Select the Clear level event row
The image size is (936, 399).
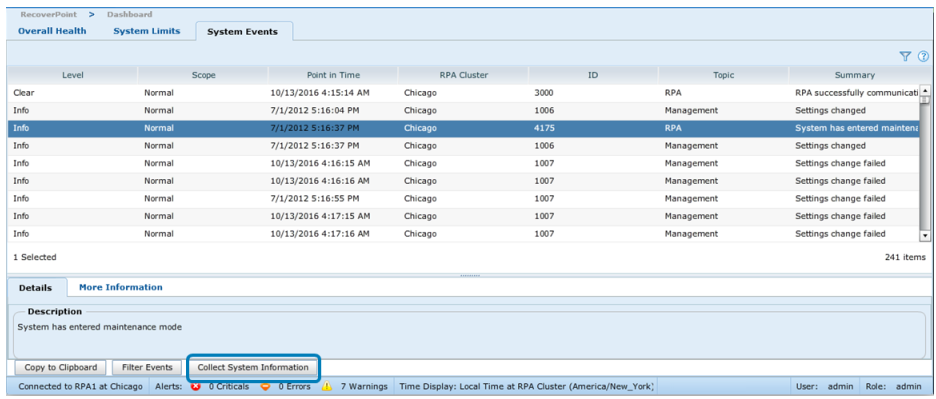point(463,93)
